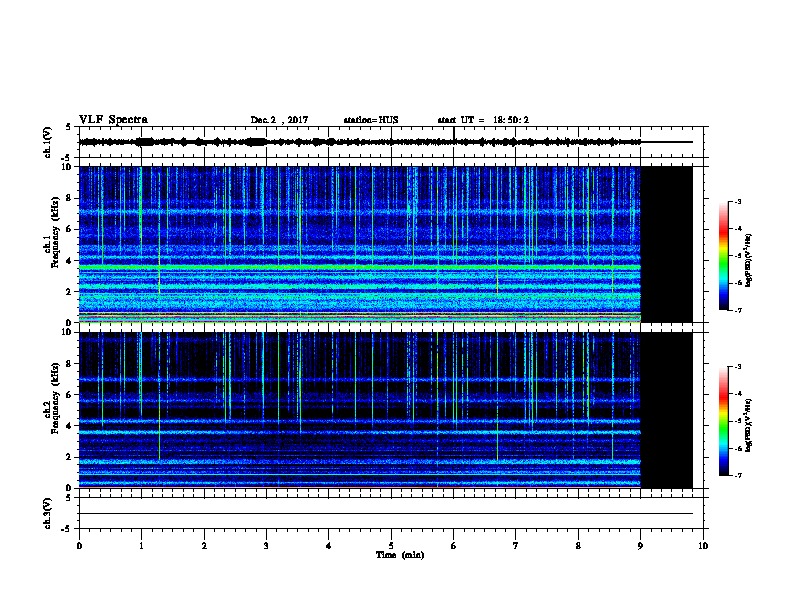Screen dimensions: 792x612
Task: Click the x-axis tick label '10' under Time axis
Action: click(x=703, y=545)
